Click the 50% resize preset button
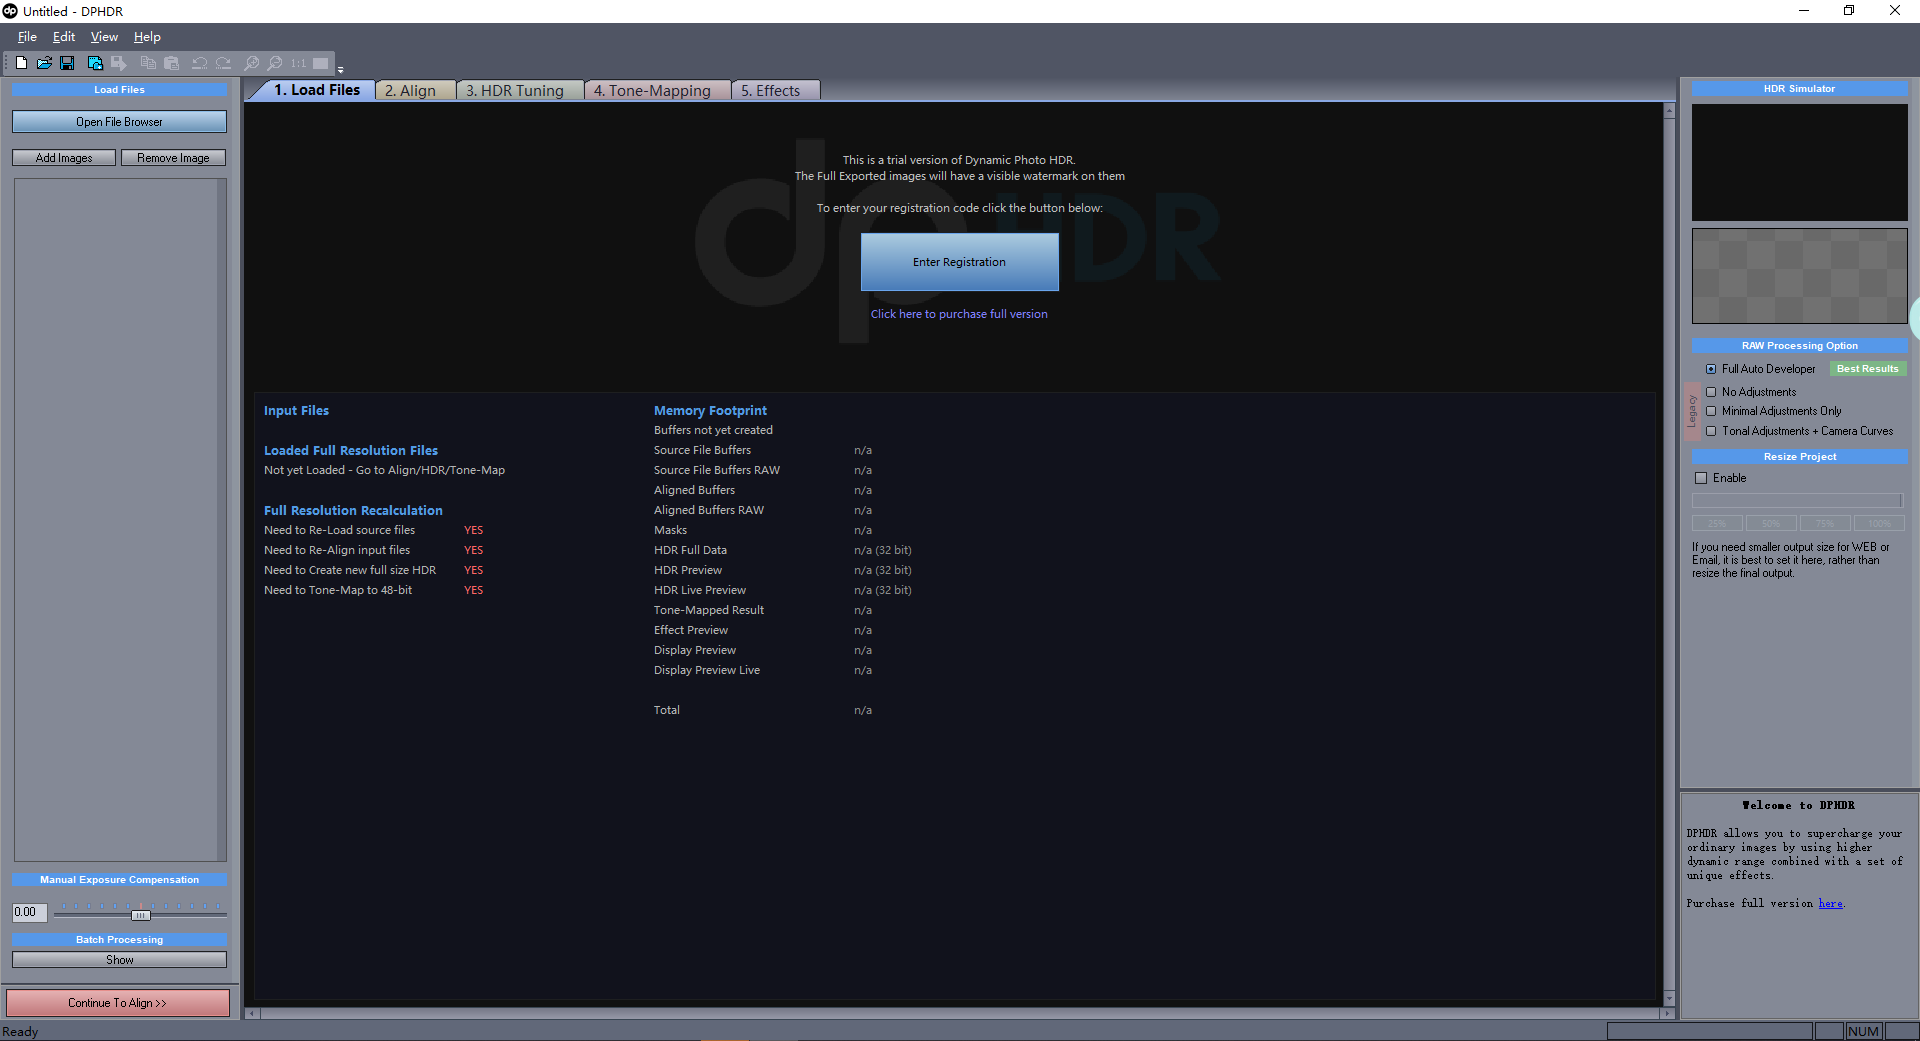1920x1041 pixels. [1771, 523]
